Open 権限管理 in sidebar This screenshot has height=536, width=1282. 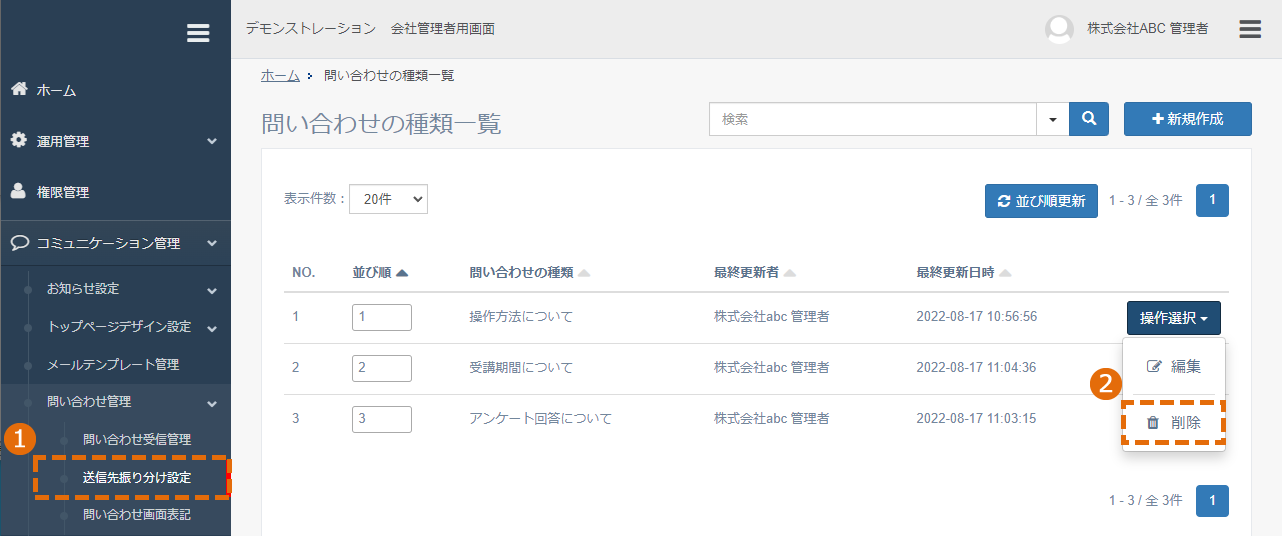coord(63,192)
